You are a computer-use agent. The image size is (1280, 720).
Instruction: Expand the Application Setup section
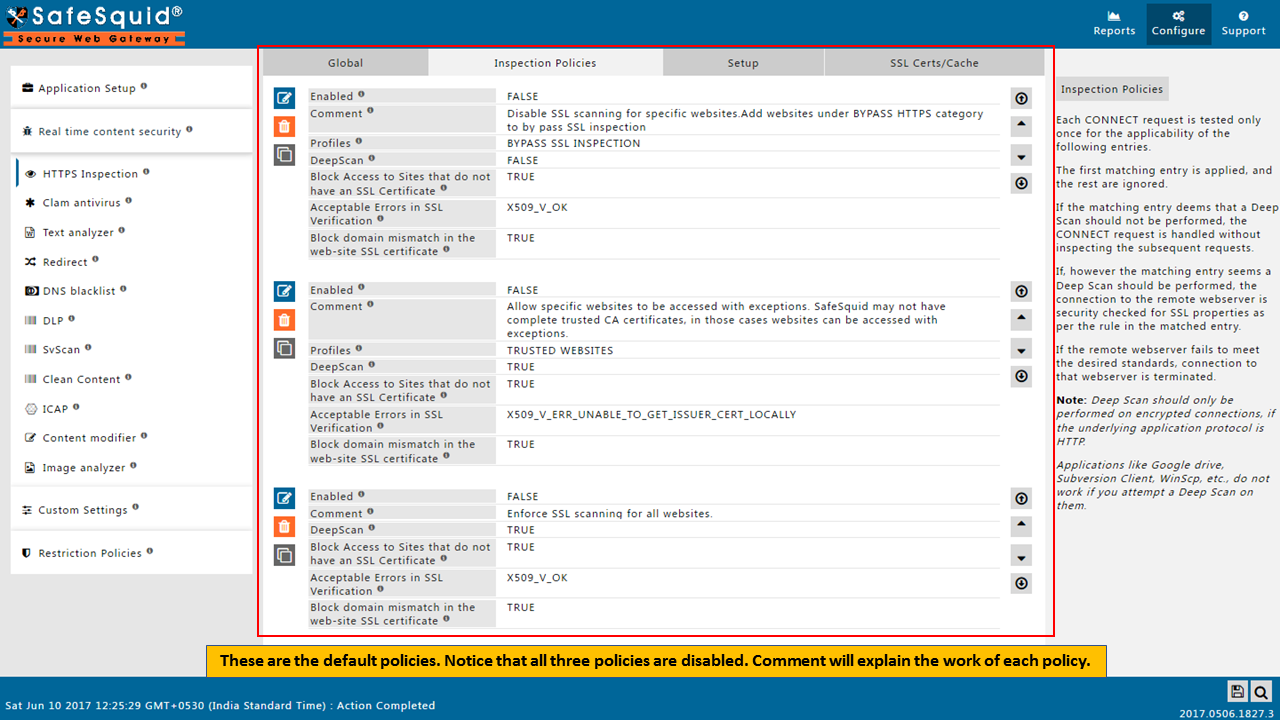(x=87, y=88)
